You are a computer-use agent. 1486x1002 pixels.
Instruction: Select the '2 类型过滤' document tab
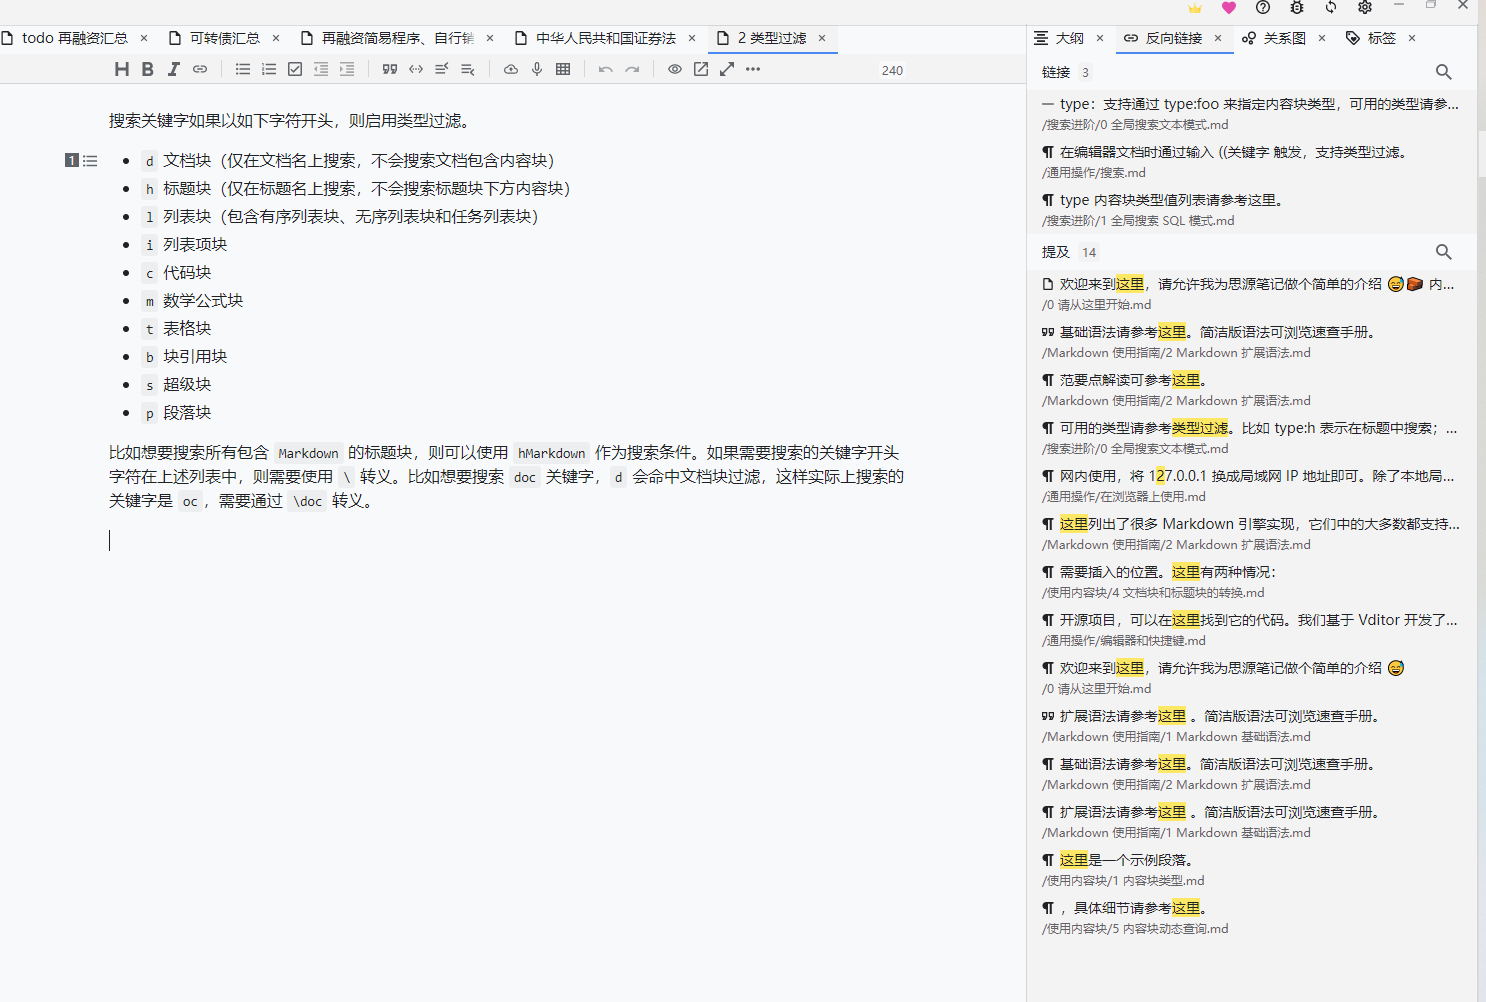772,38
